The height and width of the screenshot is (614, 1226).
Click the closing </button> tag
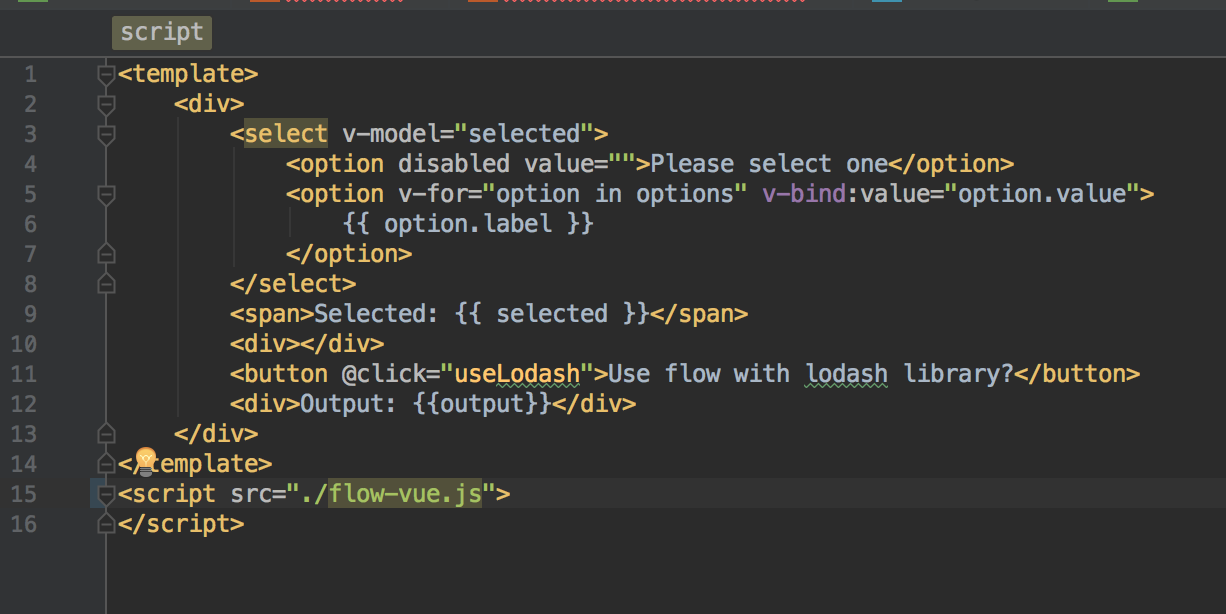[1077, 374]
